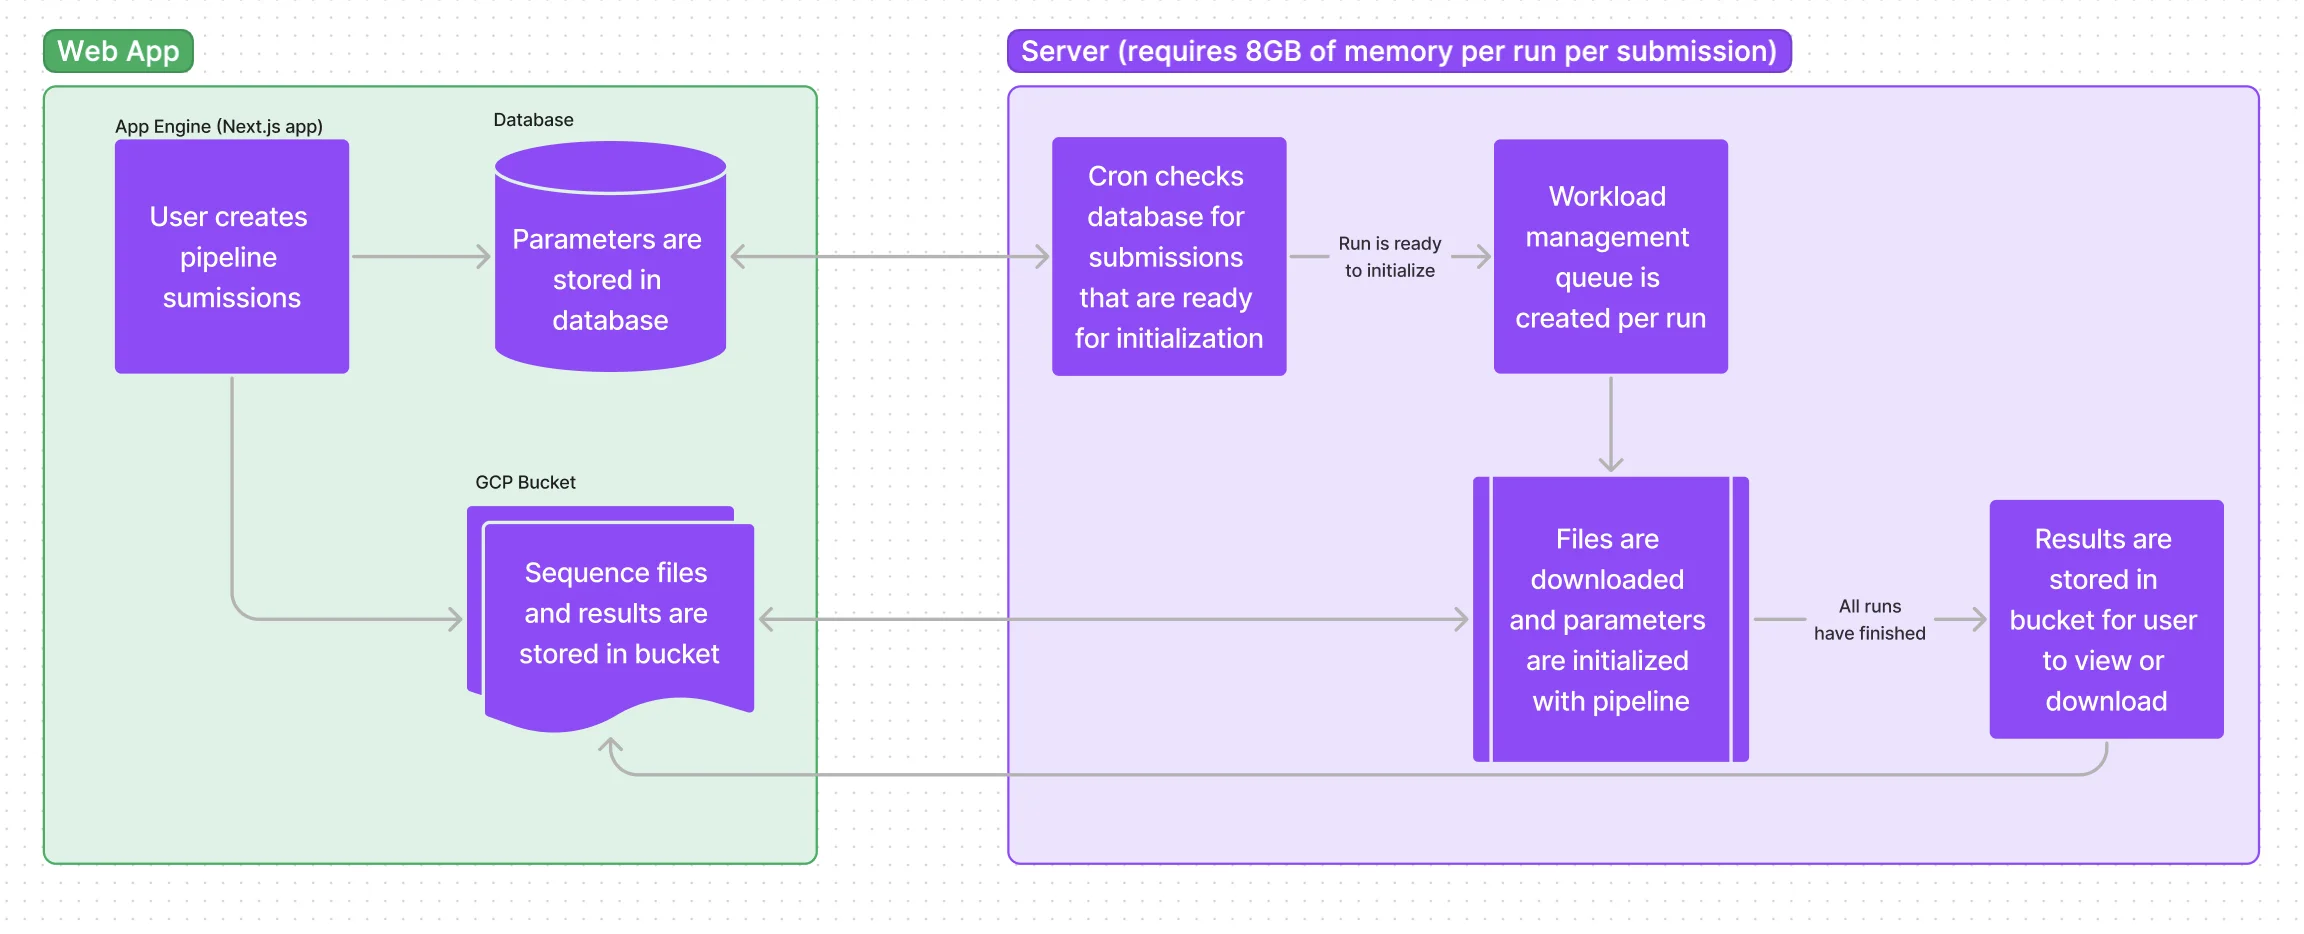Viewport: 2304px width, 934px height.
Task: Click the 'Cron checks database for submissions' node
Action: (1167, 256)
